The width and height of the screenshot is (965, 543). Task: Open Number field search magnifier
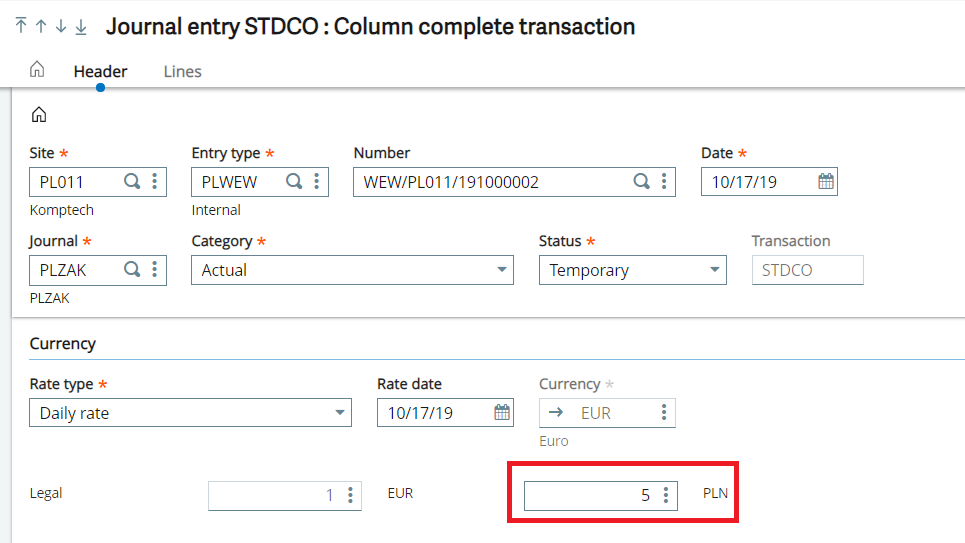coord(641,182)
